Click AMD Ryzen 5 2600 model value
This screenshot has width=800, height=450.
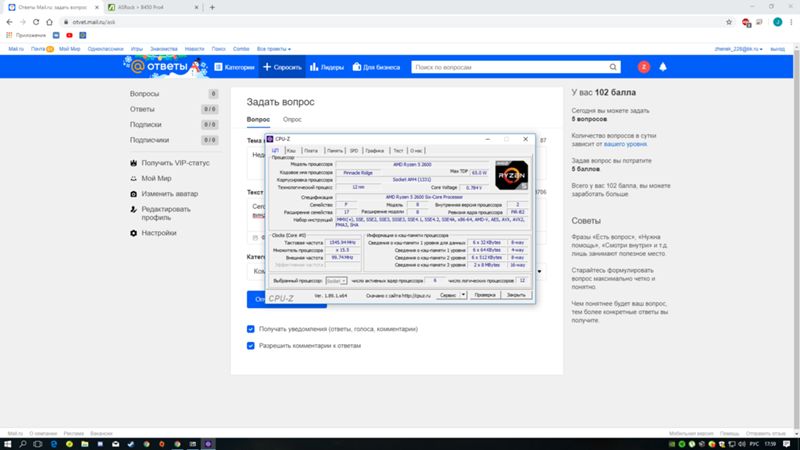click(412, 164)
